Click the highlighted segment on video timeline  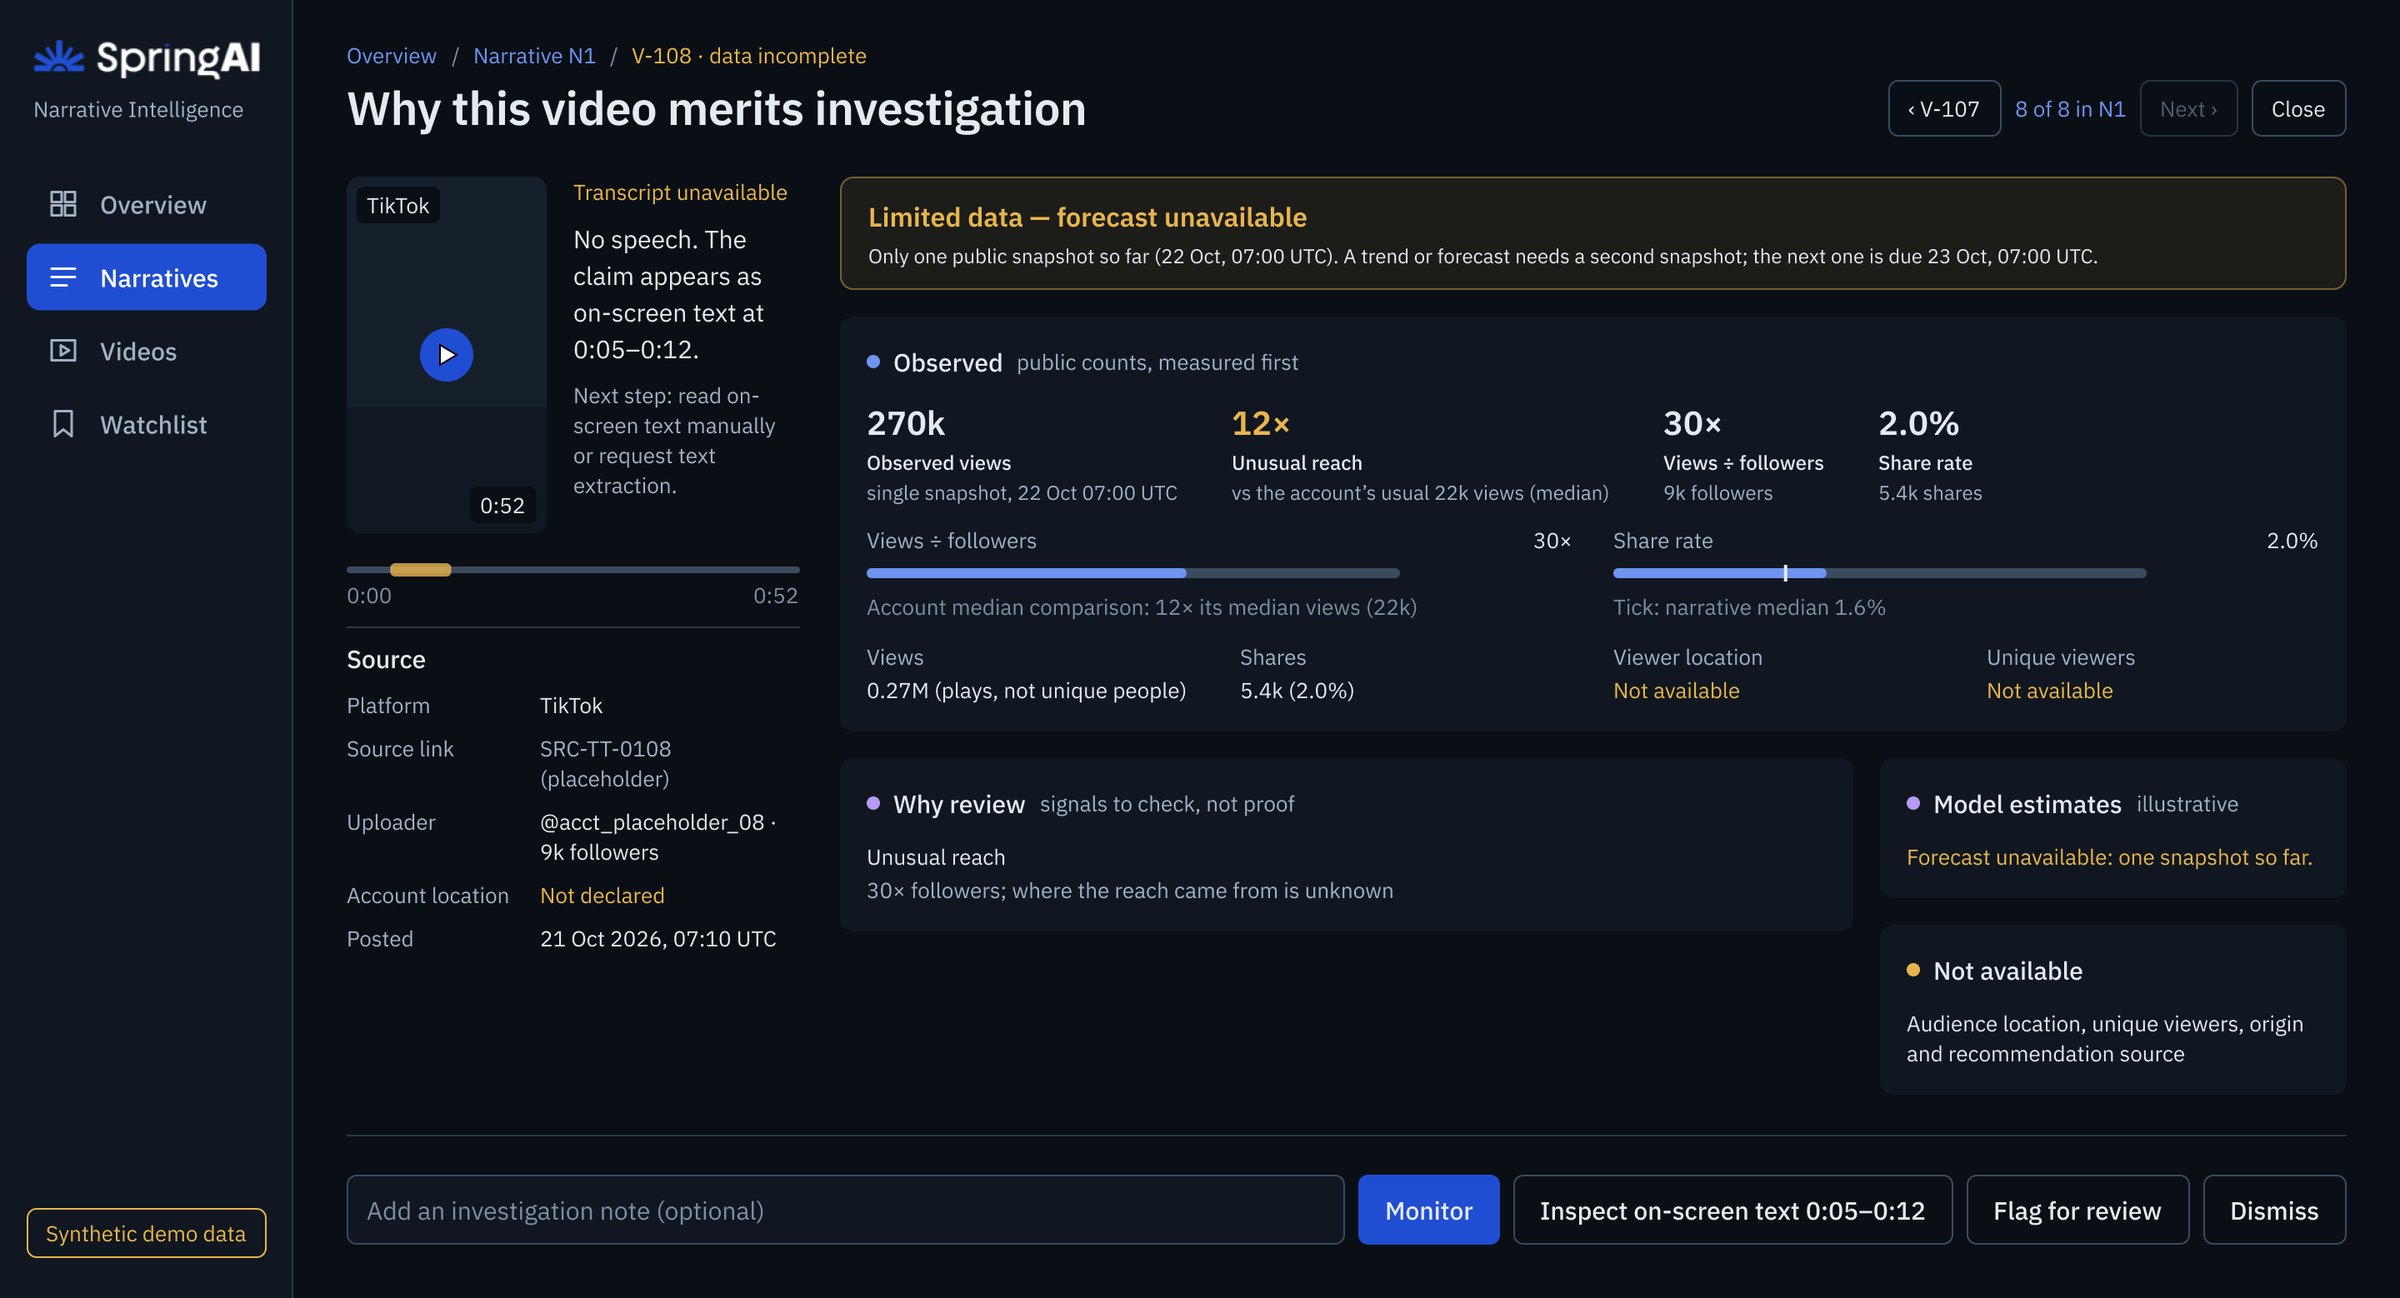[420, 570]
